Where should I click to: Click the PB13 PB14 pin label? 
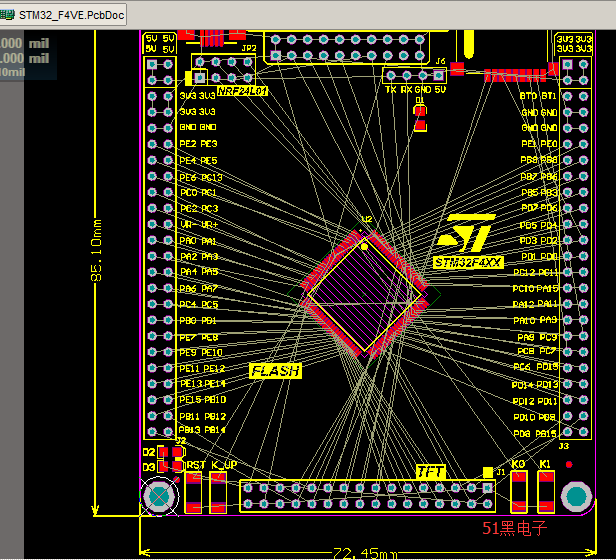(x=202, y=430)
